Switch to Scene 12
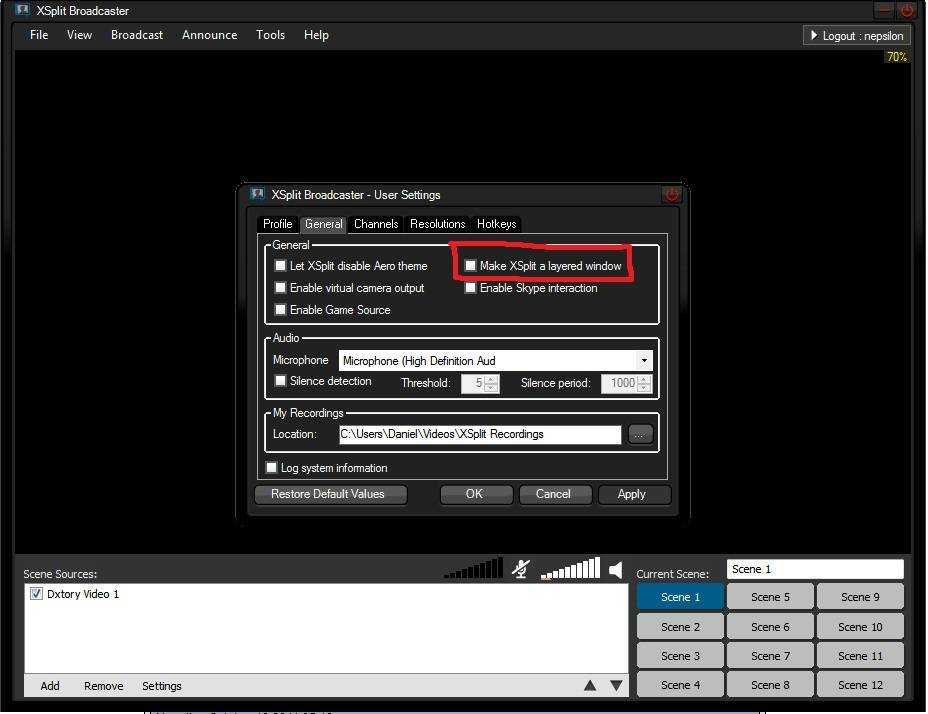This screenshot has width=928, height=714. click(x=861, y=685)
